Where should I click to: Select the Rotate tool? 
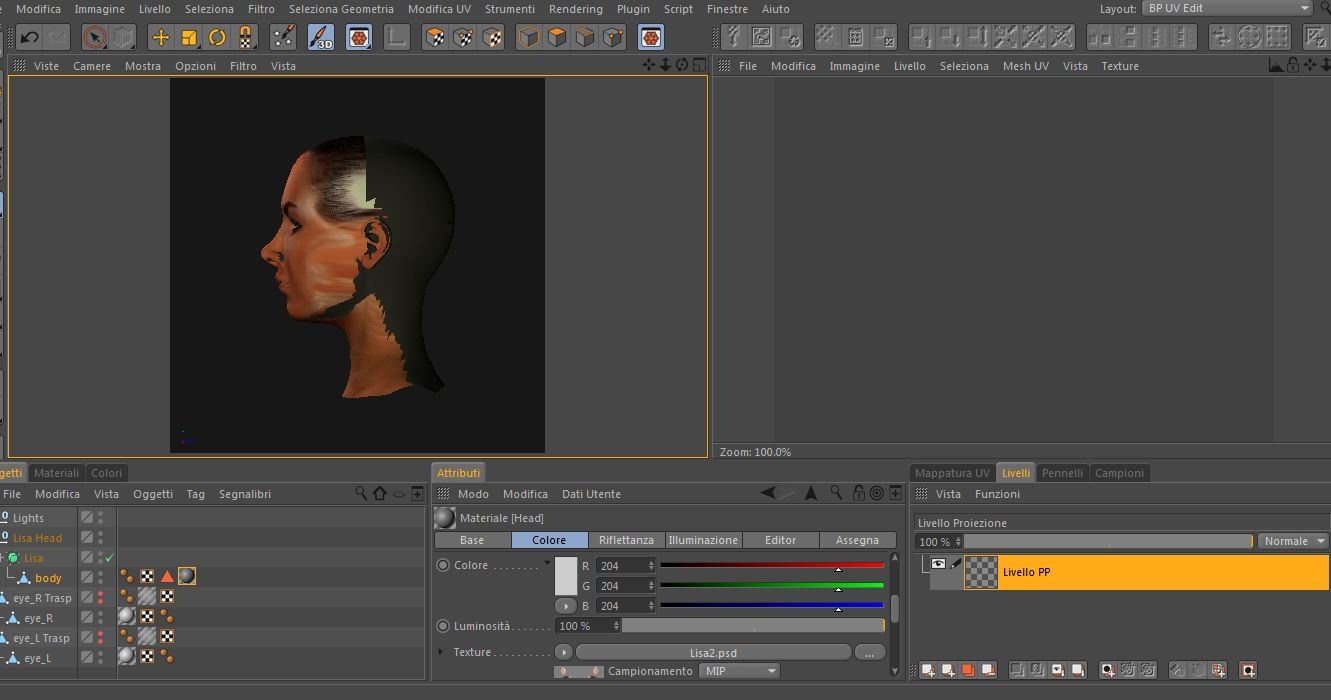tap(217, 38)
